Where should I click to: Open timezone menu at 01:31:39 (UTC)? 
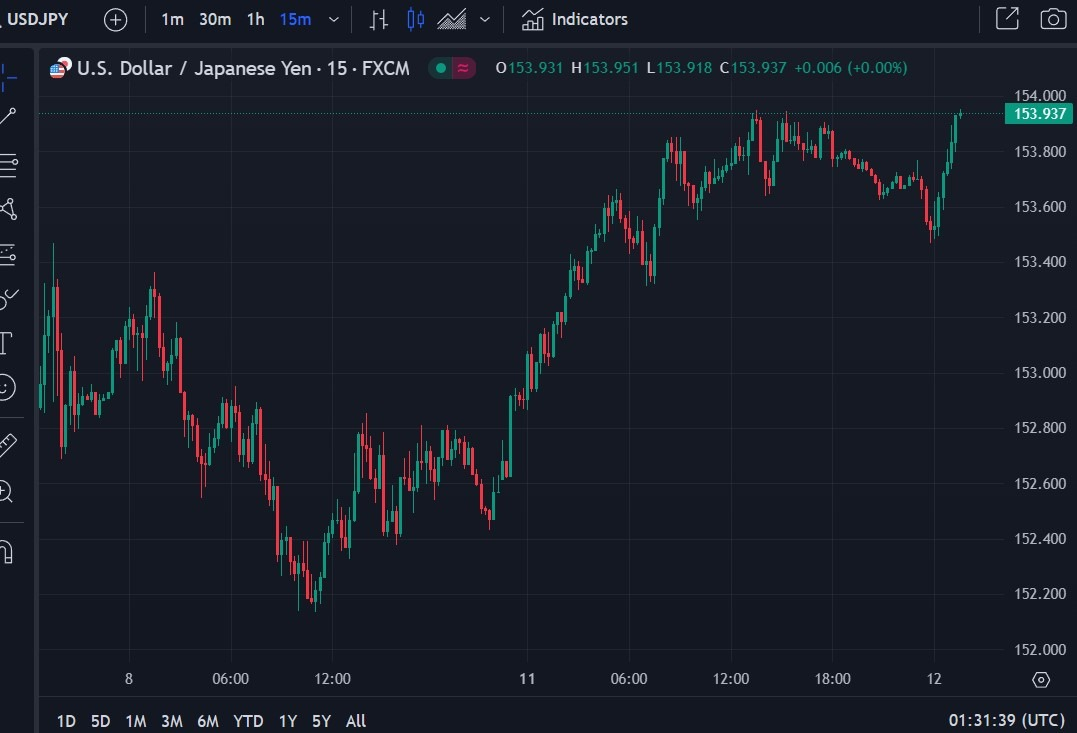[1006, 720]
